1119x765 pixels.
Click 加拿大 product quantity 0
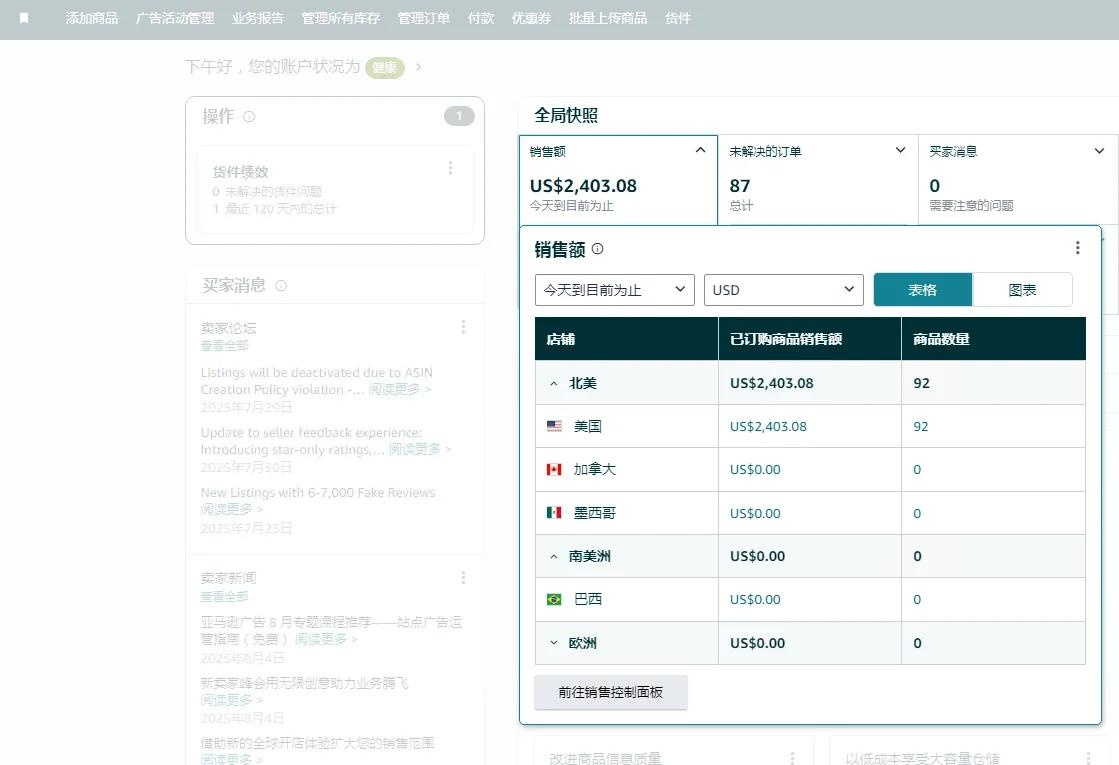[917, 470]
